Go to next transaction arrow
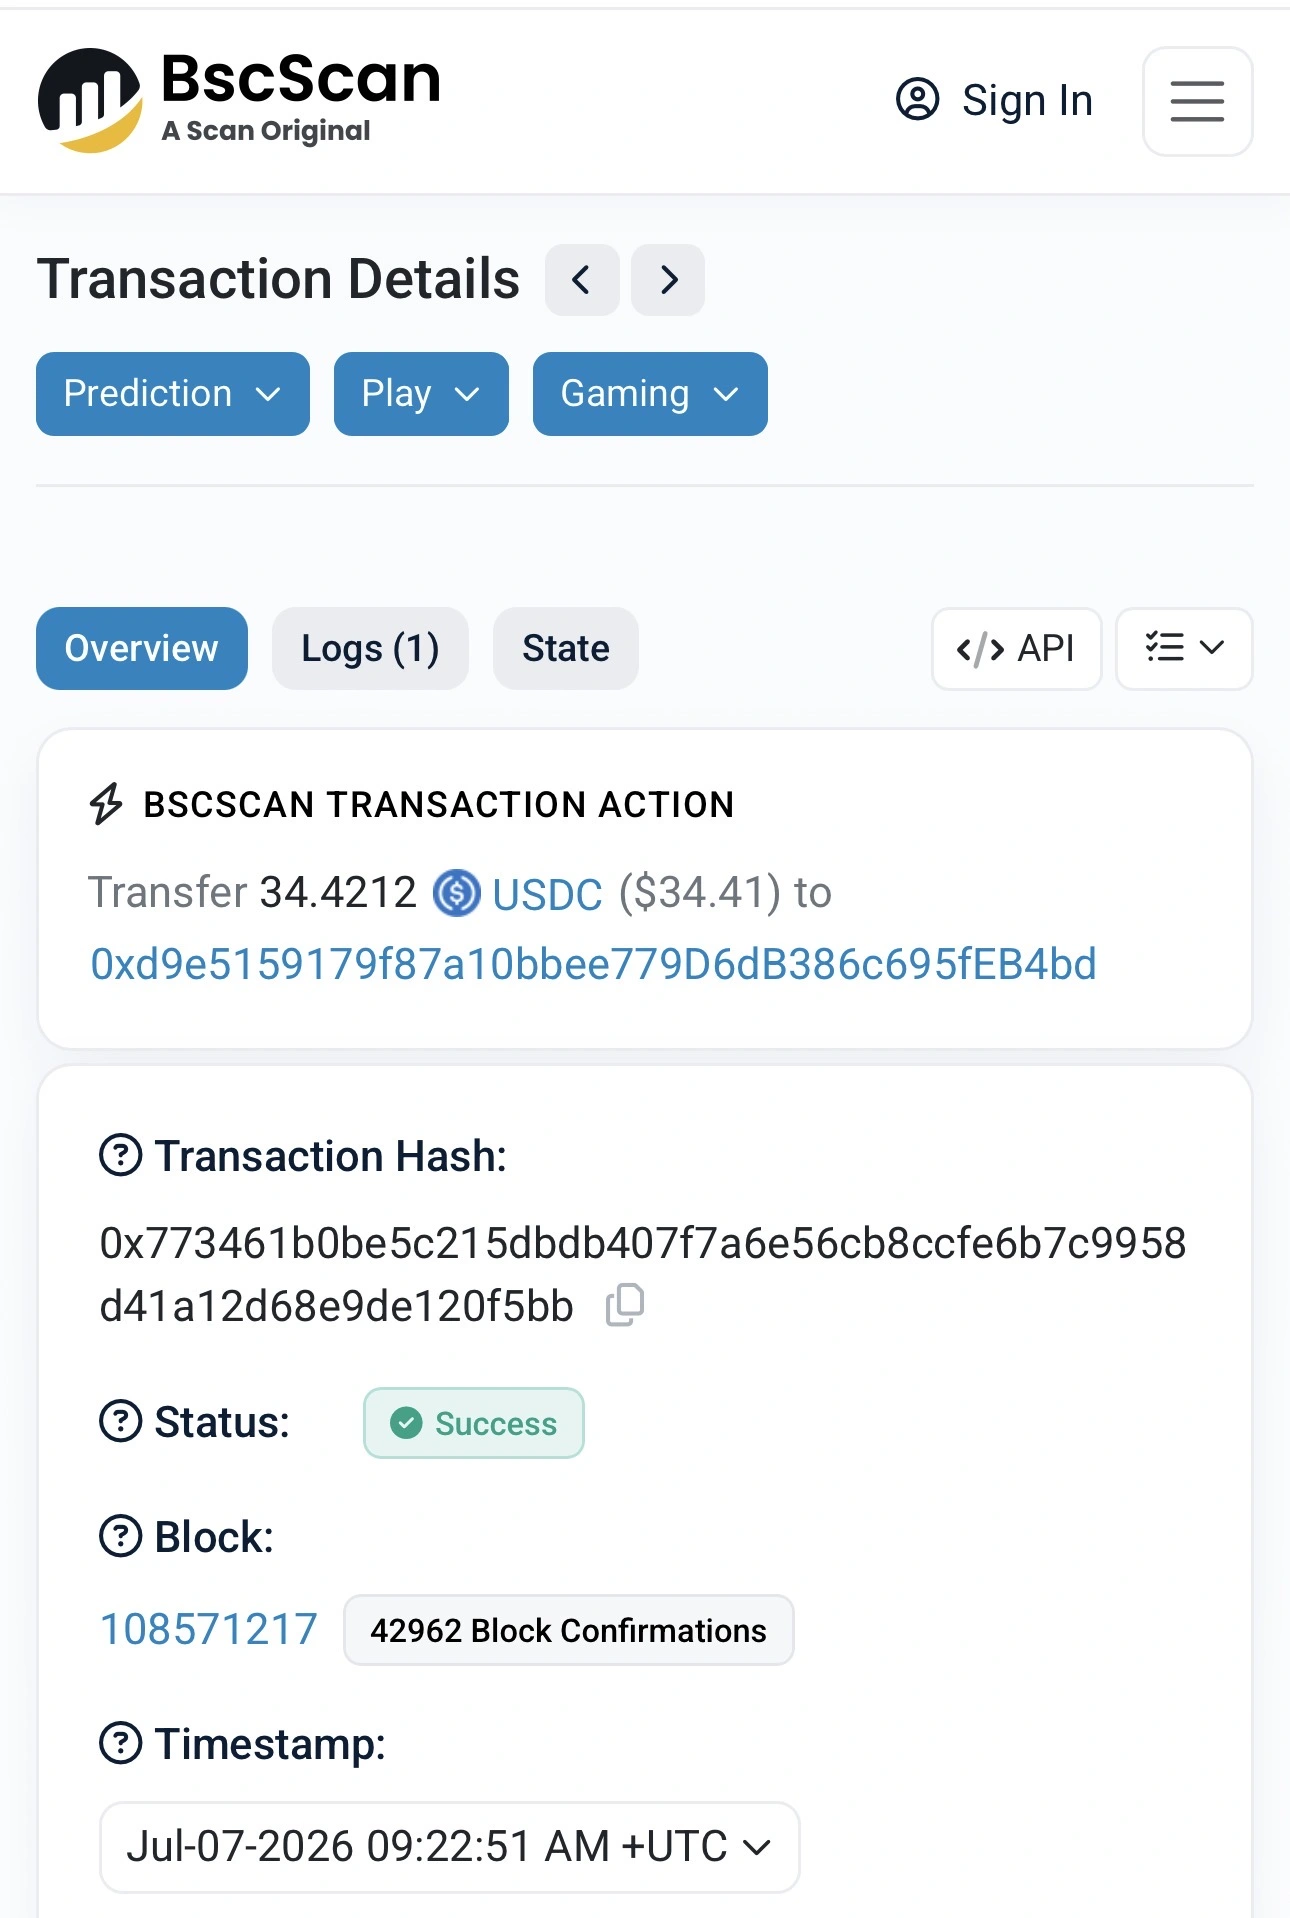The height and width of the screenshot is (1918, 1290). point(668,280)
